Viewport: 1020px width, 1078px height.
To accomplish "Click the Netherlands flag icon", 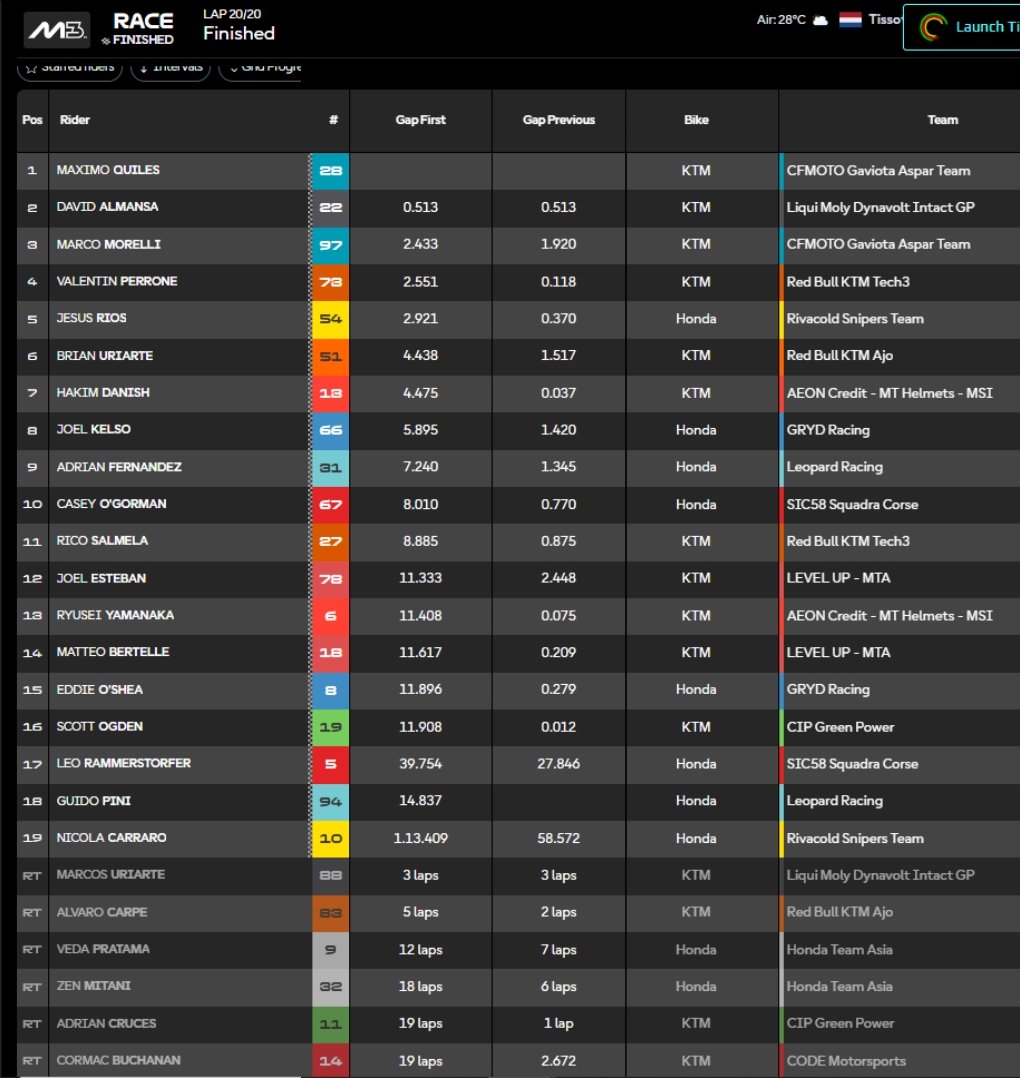I will (850, 19).
